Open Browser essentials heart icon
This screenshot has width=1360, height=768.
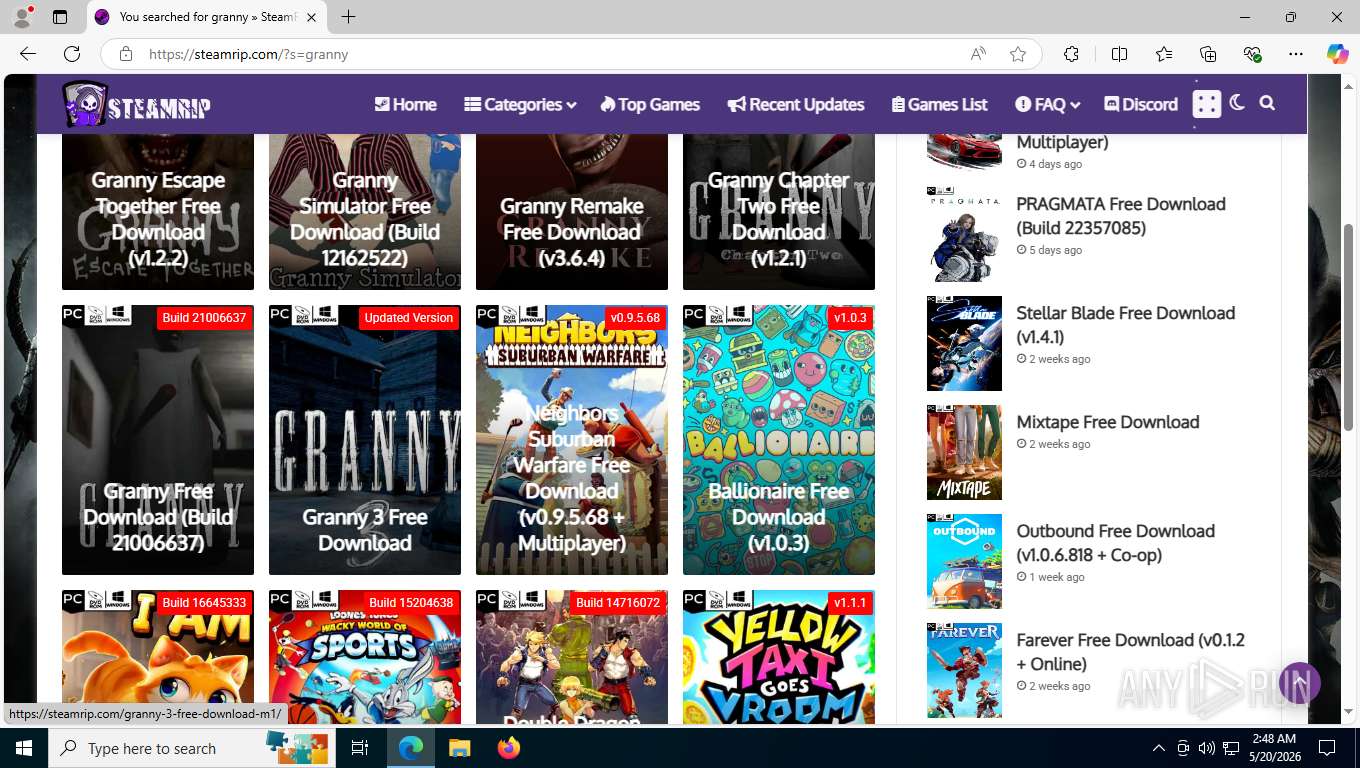1252,54
